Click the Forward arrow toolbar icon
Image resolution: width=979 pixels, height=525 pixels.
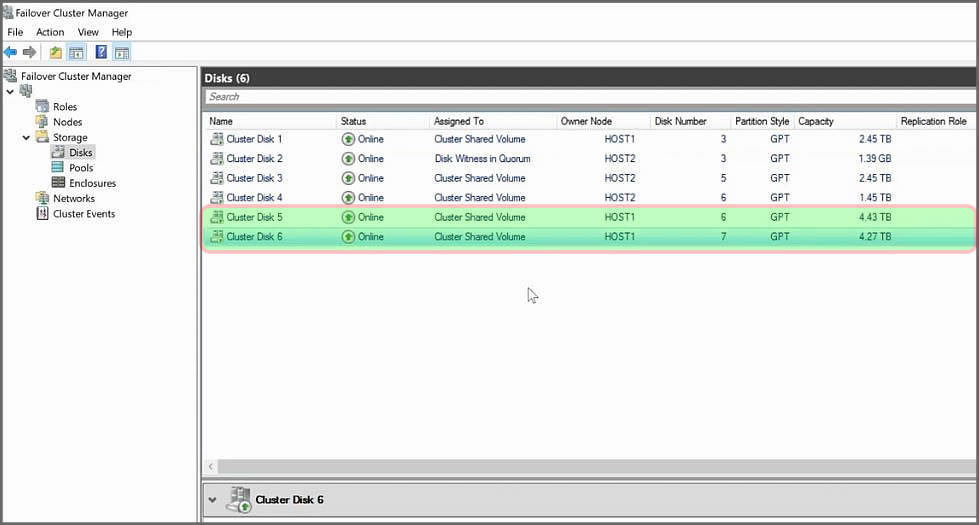(29, 52)
